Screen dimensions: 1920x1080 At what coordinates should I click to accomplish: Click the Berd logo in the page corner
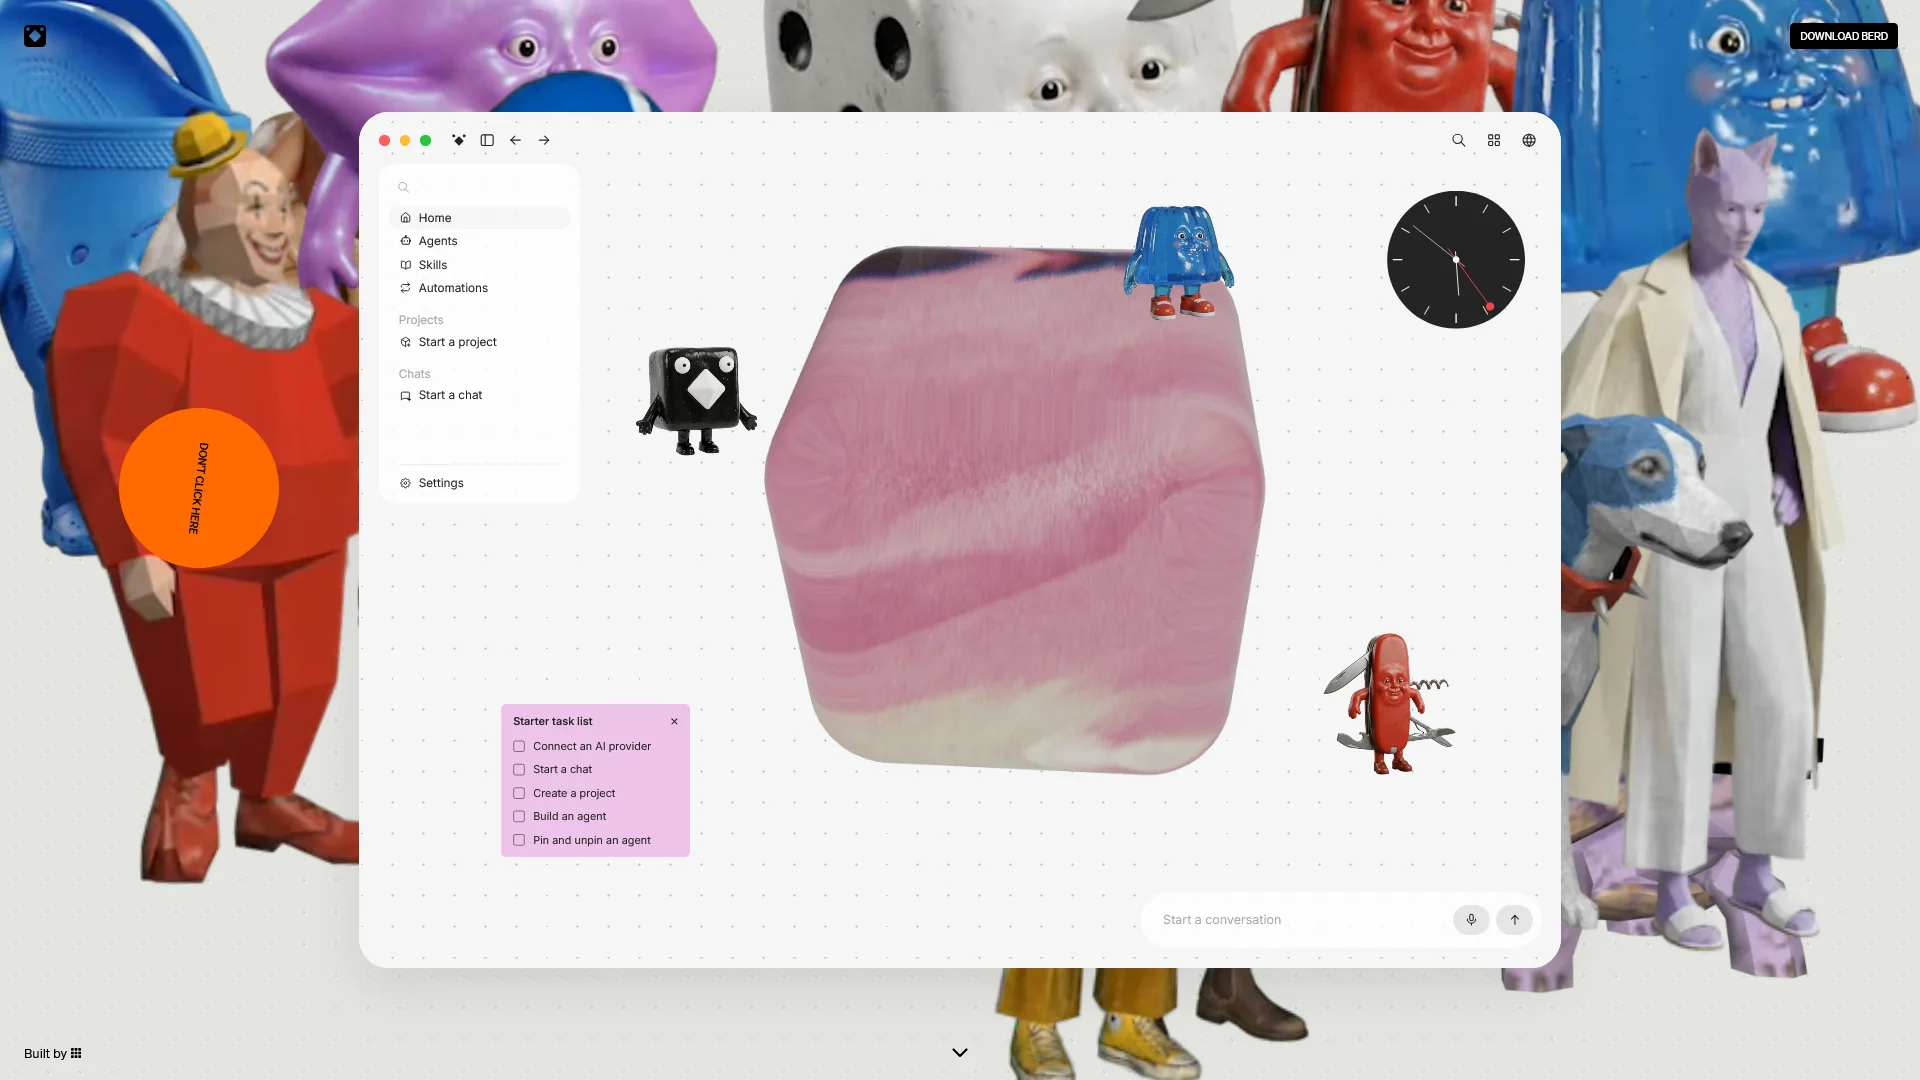point(35,36)
